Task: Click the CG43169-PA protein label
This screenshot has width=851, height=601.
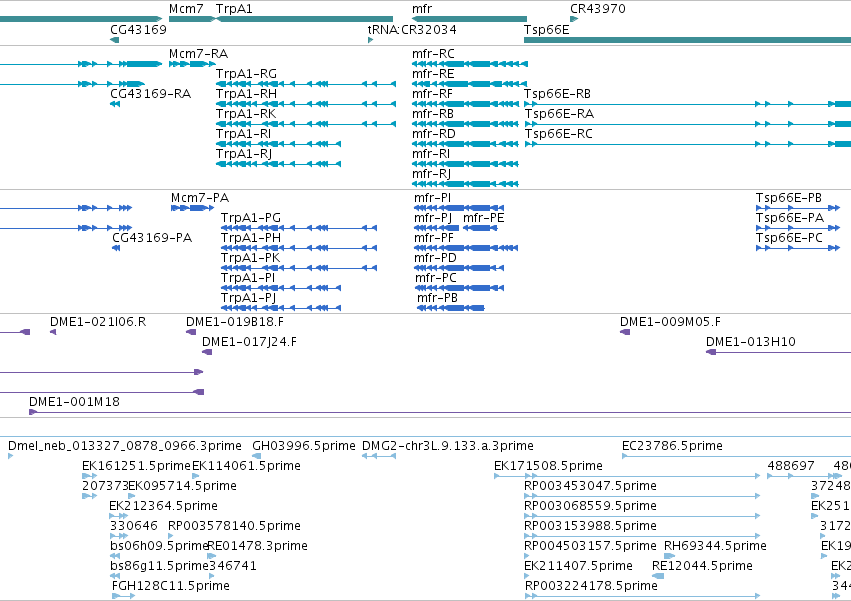Action: (152, 238)
